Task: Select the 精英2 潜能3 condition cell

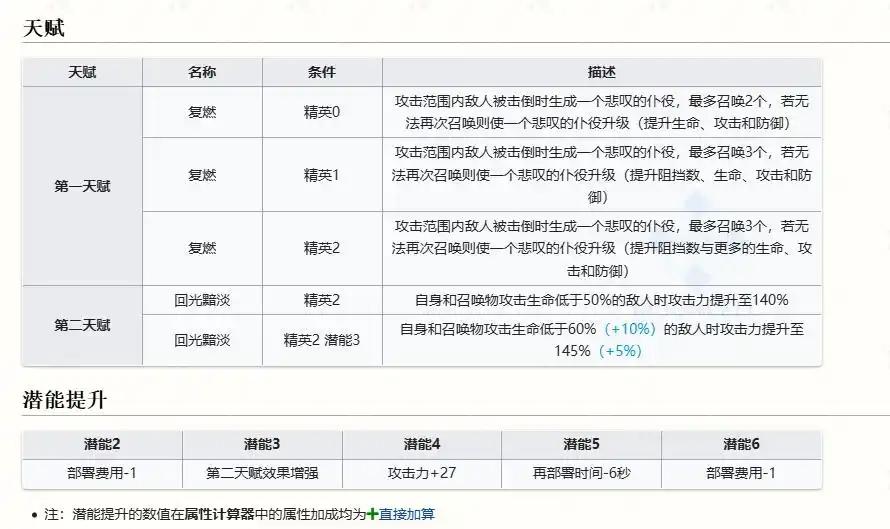Action: (x=322, y=340)
